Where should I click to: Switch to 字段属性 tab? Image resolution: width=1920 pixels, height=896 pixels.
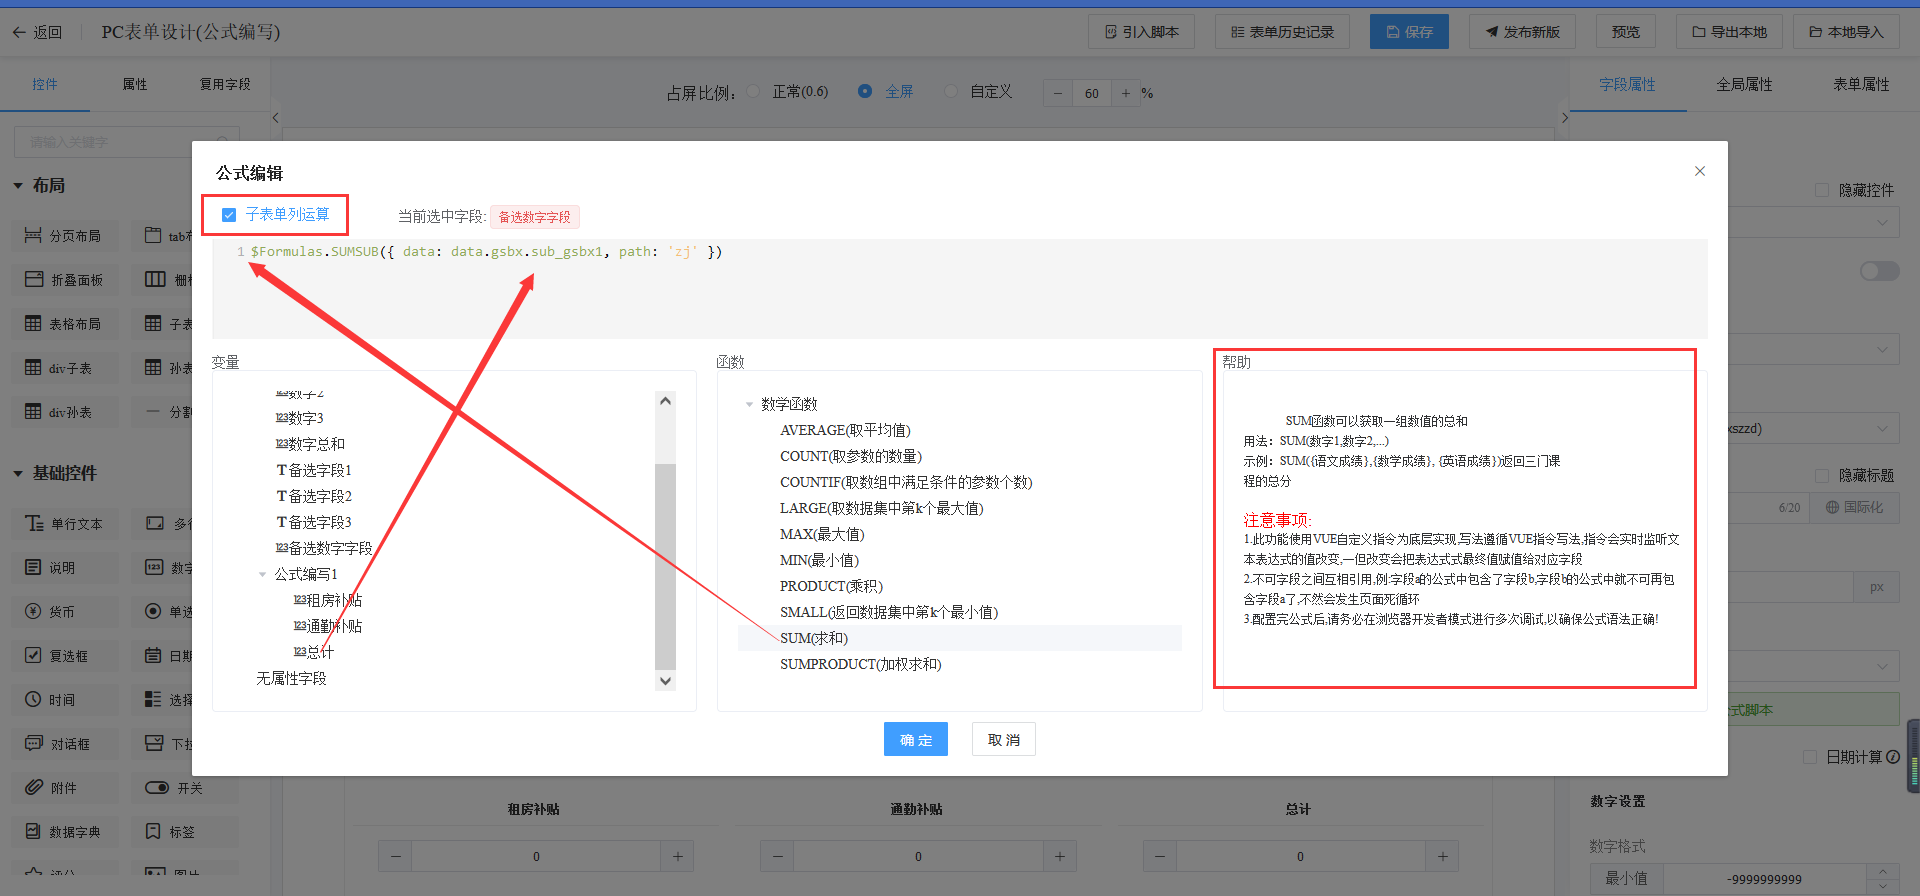click(1627, 84)
